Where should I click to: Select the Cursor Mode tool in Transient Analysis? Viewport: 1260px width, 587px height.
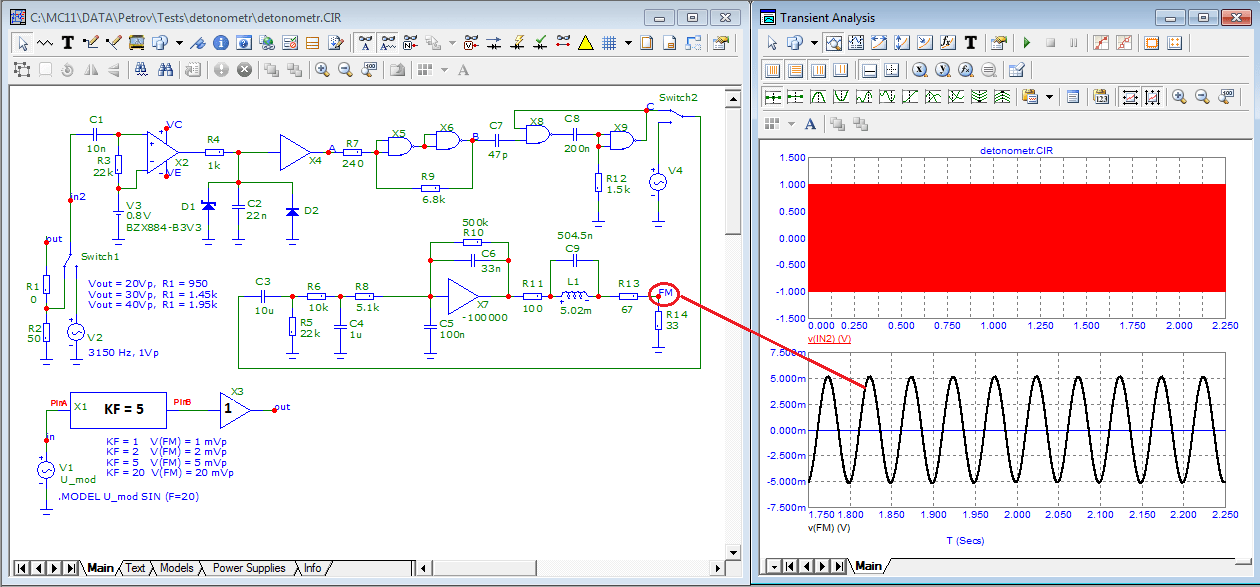(x=857, y=43)
